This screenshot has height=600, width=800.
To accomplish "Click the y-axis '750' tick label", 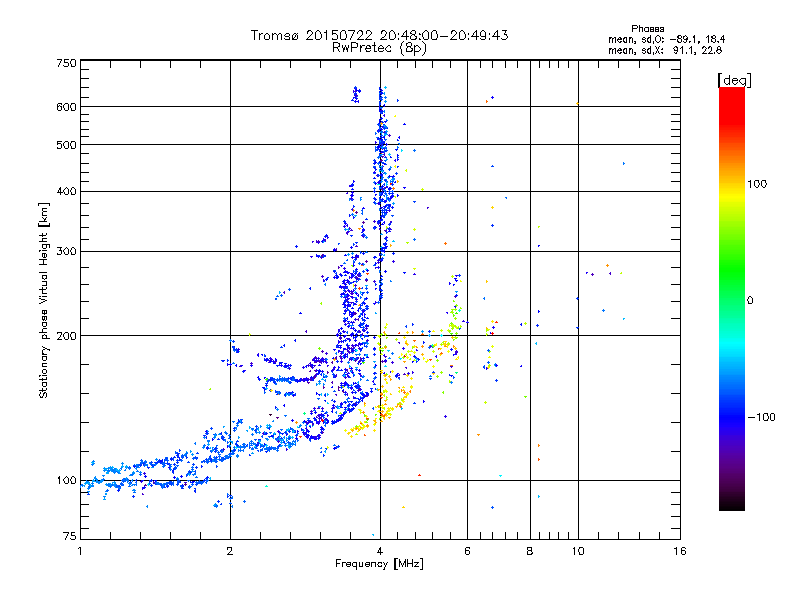I will click(x=66, y=63).
